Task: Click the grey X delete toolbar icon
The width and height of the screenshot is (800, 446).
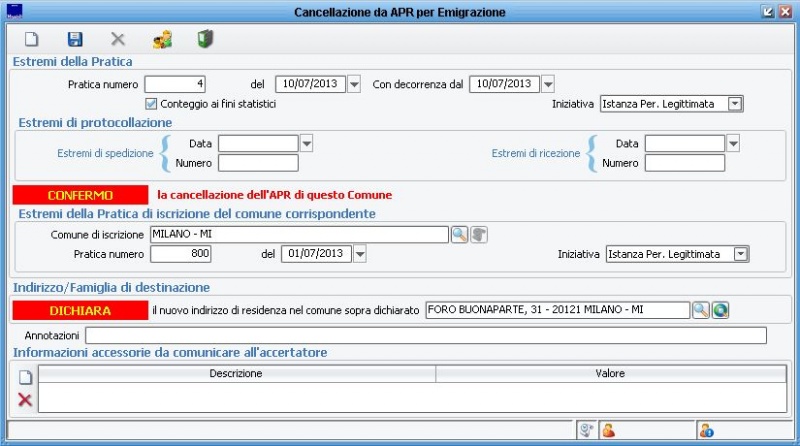Action: 118,39
